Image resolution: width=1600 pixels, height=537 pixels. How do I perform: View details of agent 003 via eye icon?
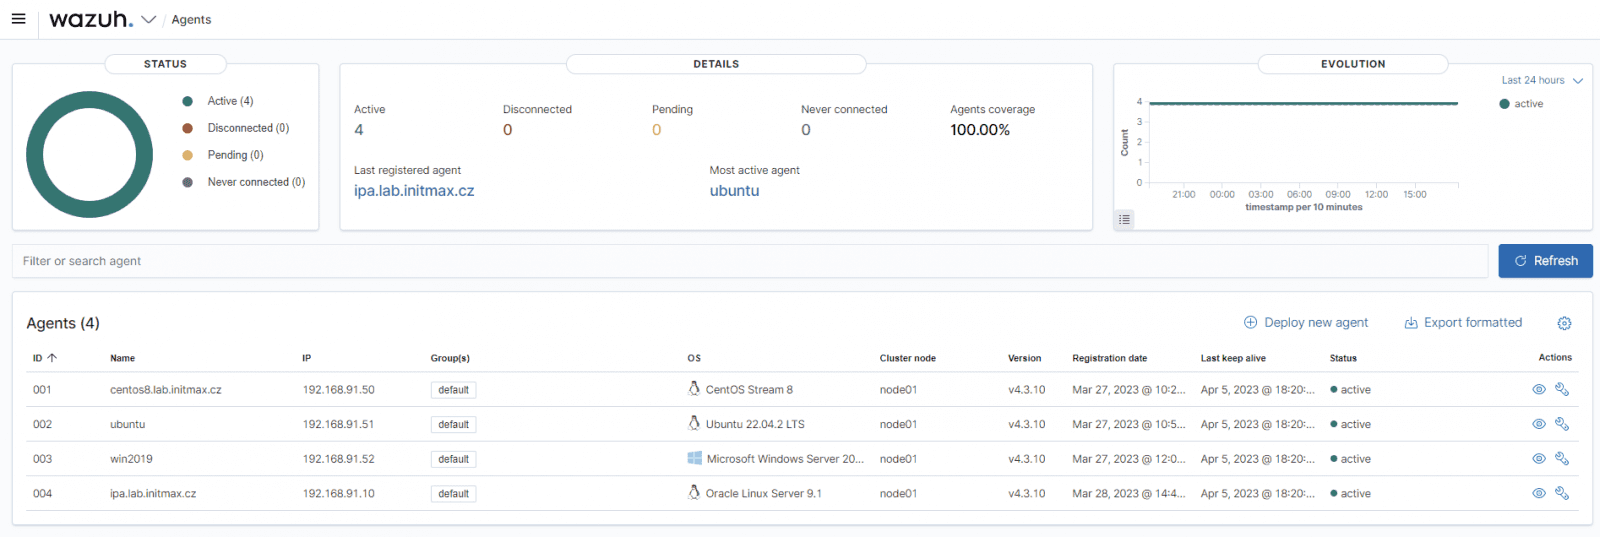[x=1539, y=459]
